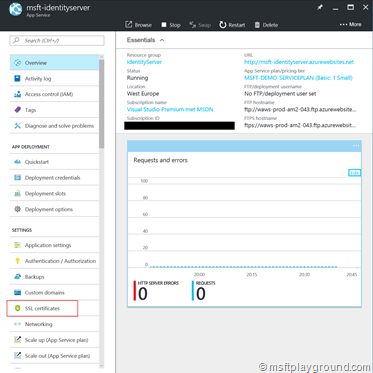Open the IdentityServer resource group link
The image size is (373, 373).
144,62
